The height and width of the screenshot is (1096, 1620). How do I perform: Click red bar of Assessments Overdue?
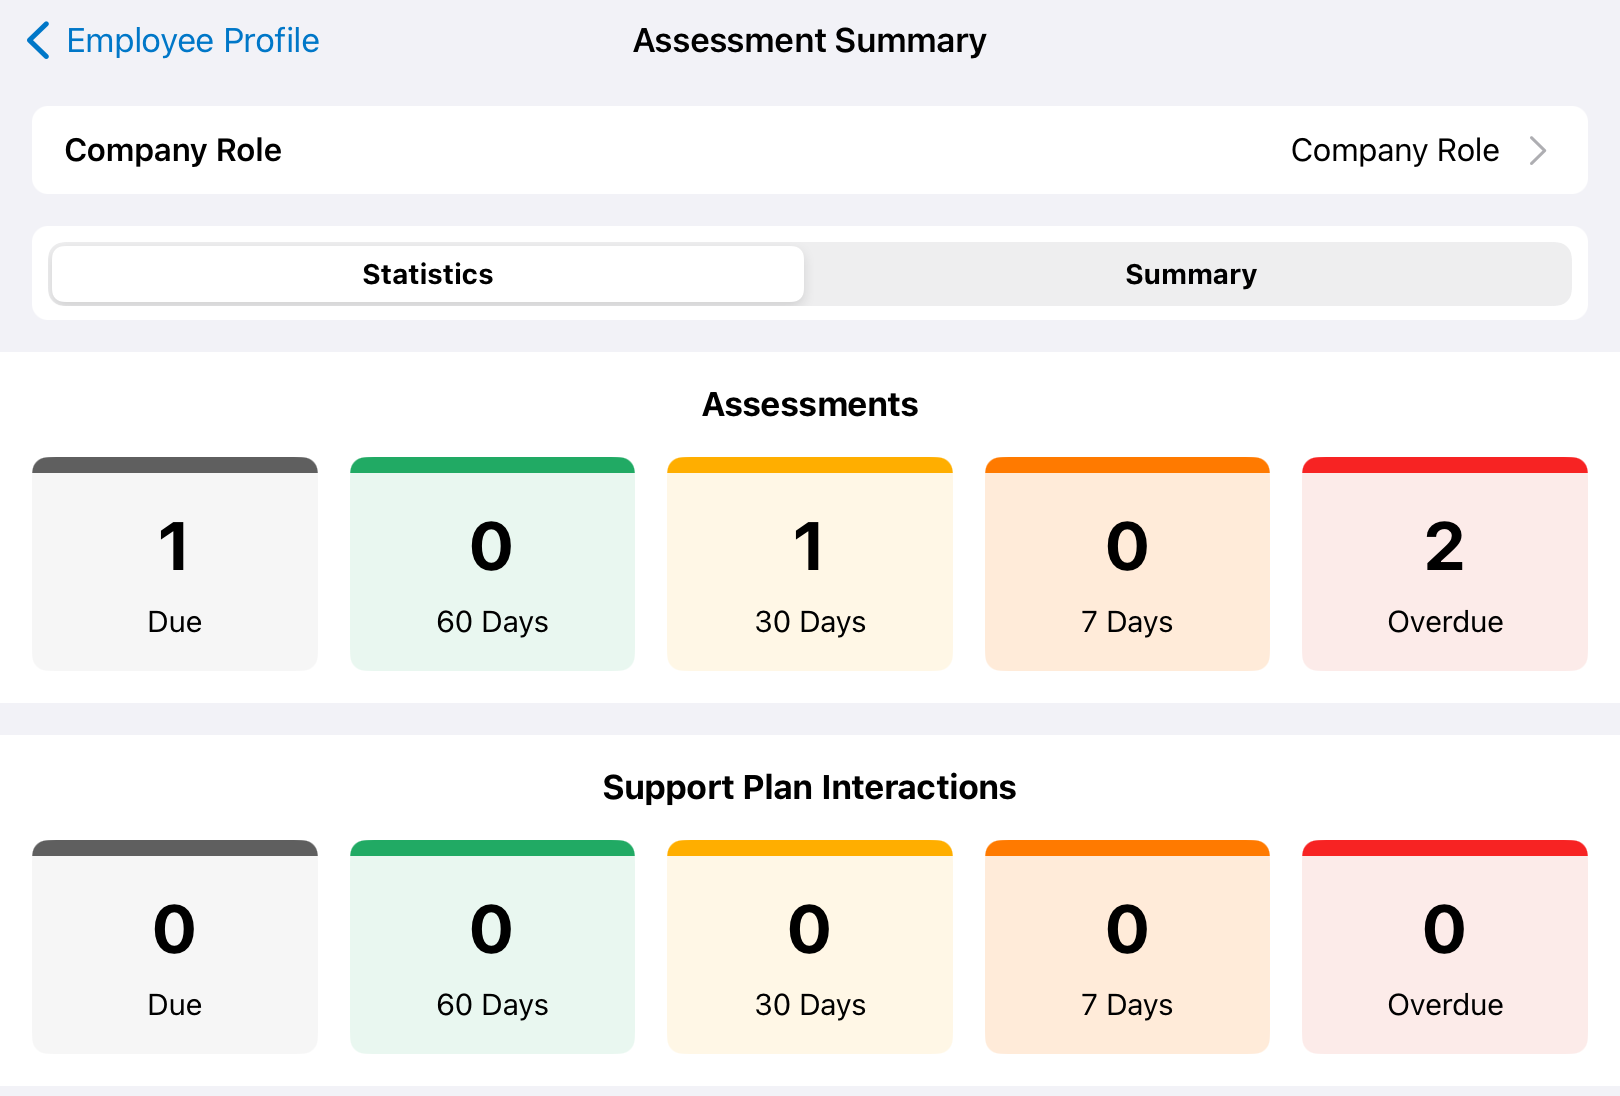coord(1445,465)
